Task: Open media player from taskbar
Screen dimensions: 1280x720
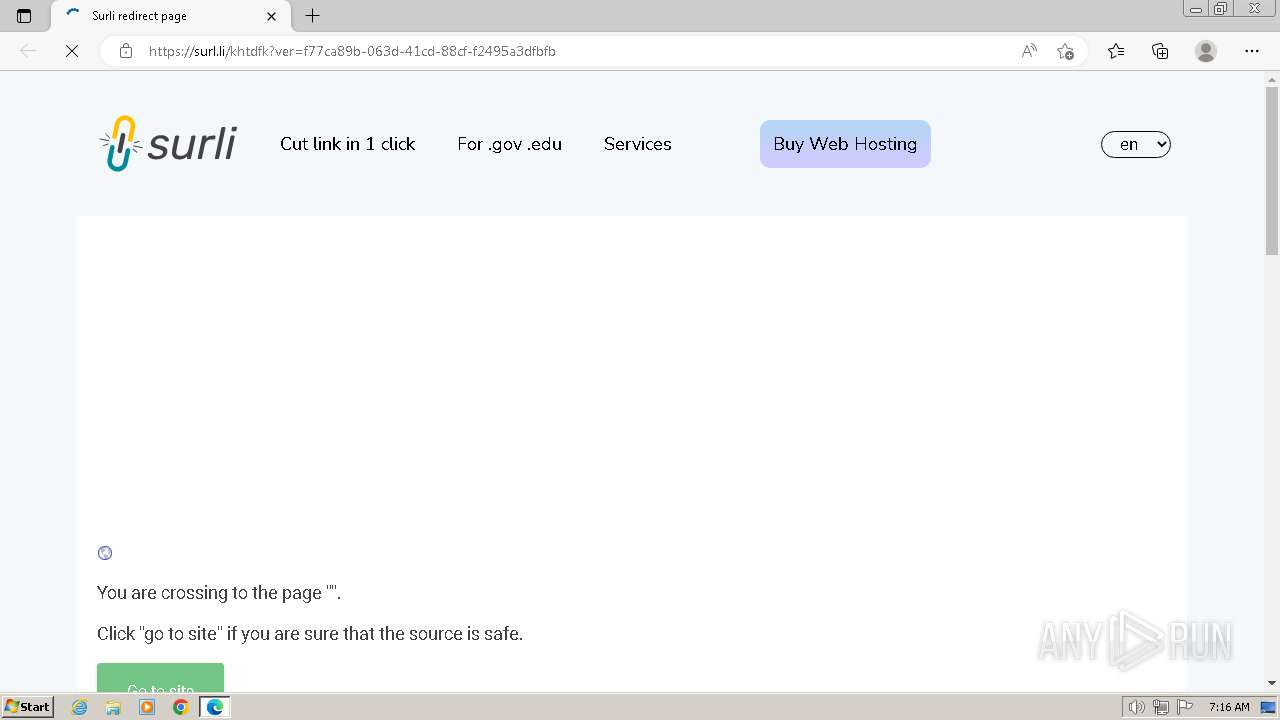Action: pos(147,707)
